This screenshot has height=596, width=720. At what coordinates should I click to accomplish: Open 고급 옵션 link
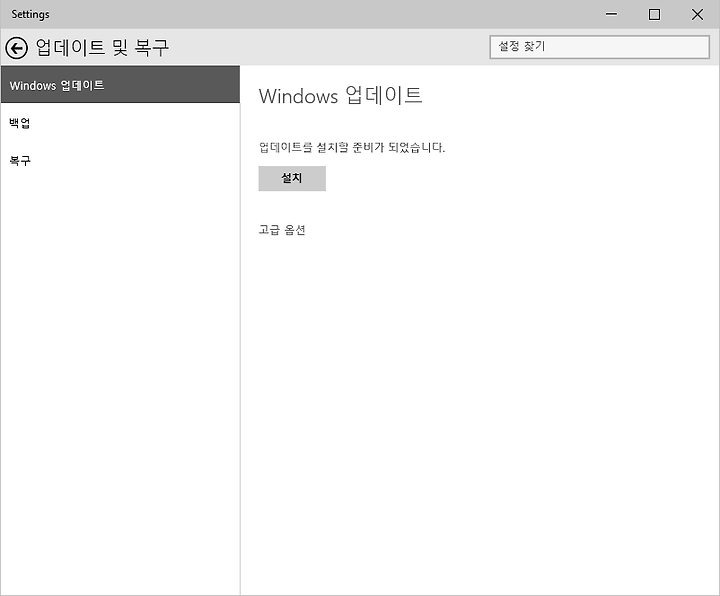[x=282, y=230]
